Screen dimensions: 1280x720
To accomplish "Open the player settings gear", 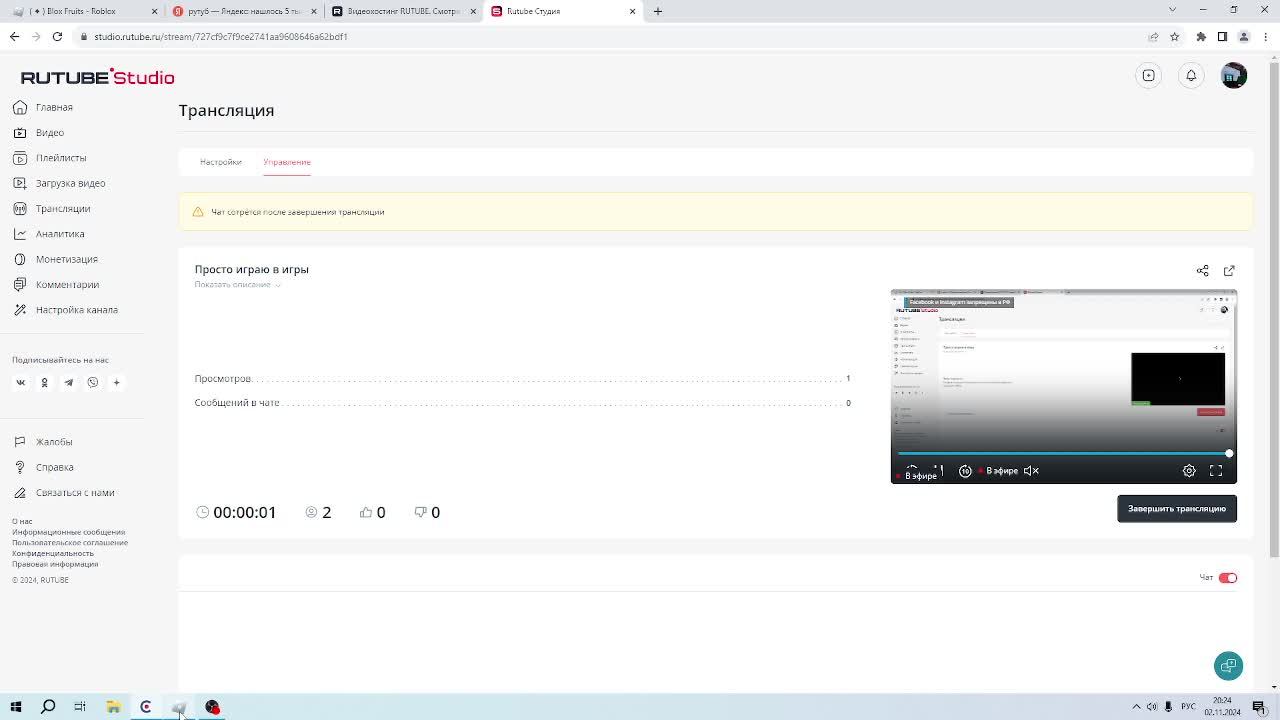I will pos(1189,470).
